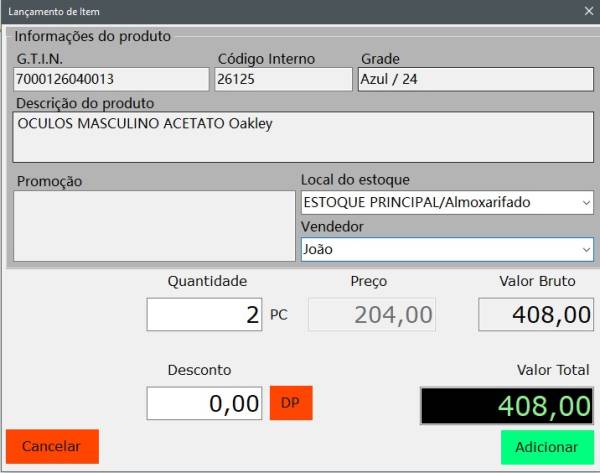Viewport: 600px width, 473px height.
Task: Click the Informações do produto group heading
Action: pyautogui.click(x=92, y=37)
